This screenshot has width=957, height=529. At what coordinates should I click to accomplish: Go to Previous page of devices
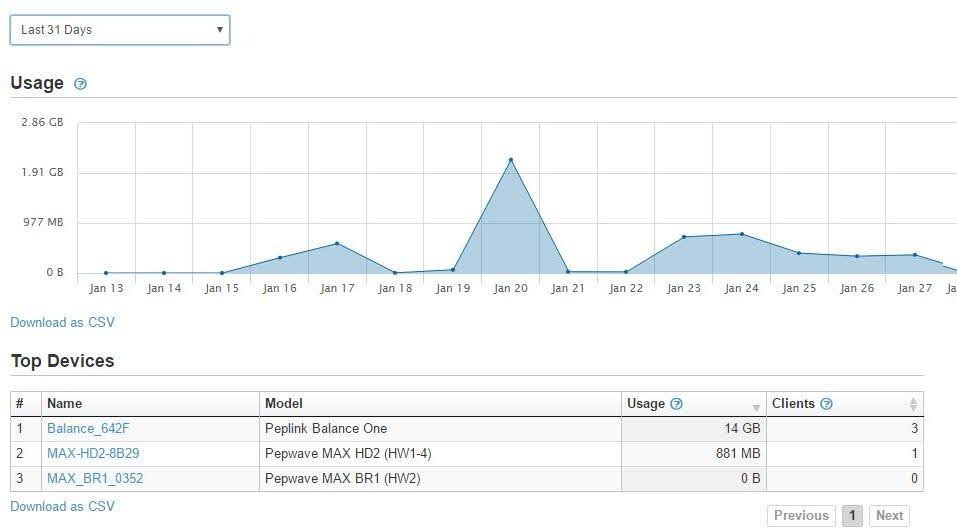(801, 516)
